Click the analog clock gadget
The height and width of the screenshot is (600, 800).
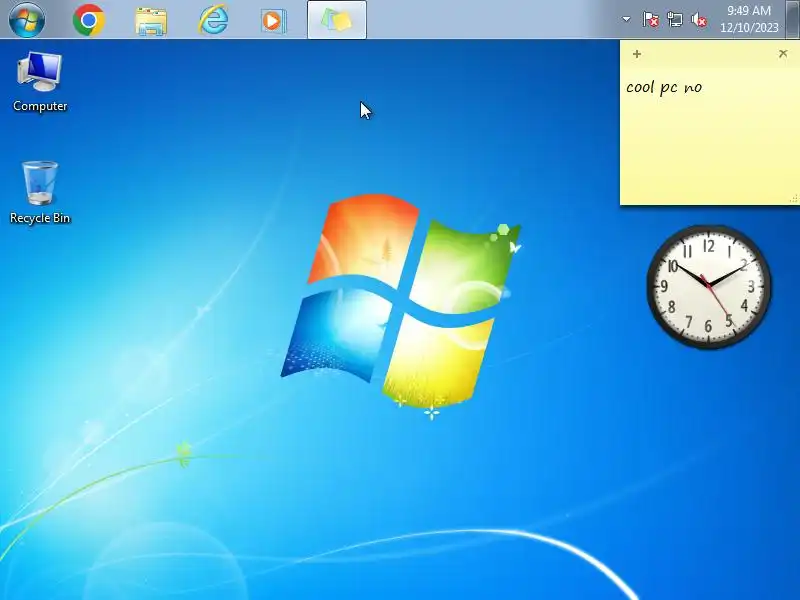tap(709, 287)
